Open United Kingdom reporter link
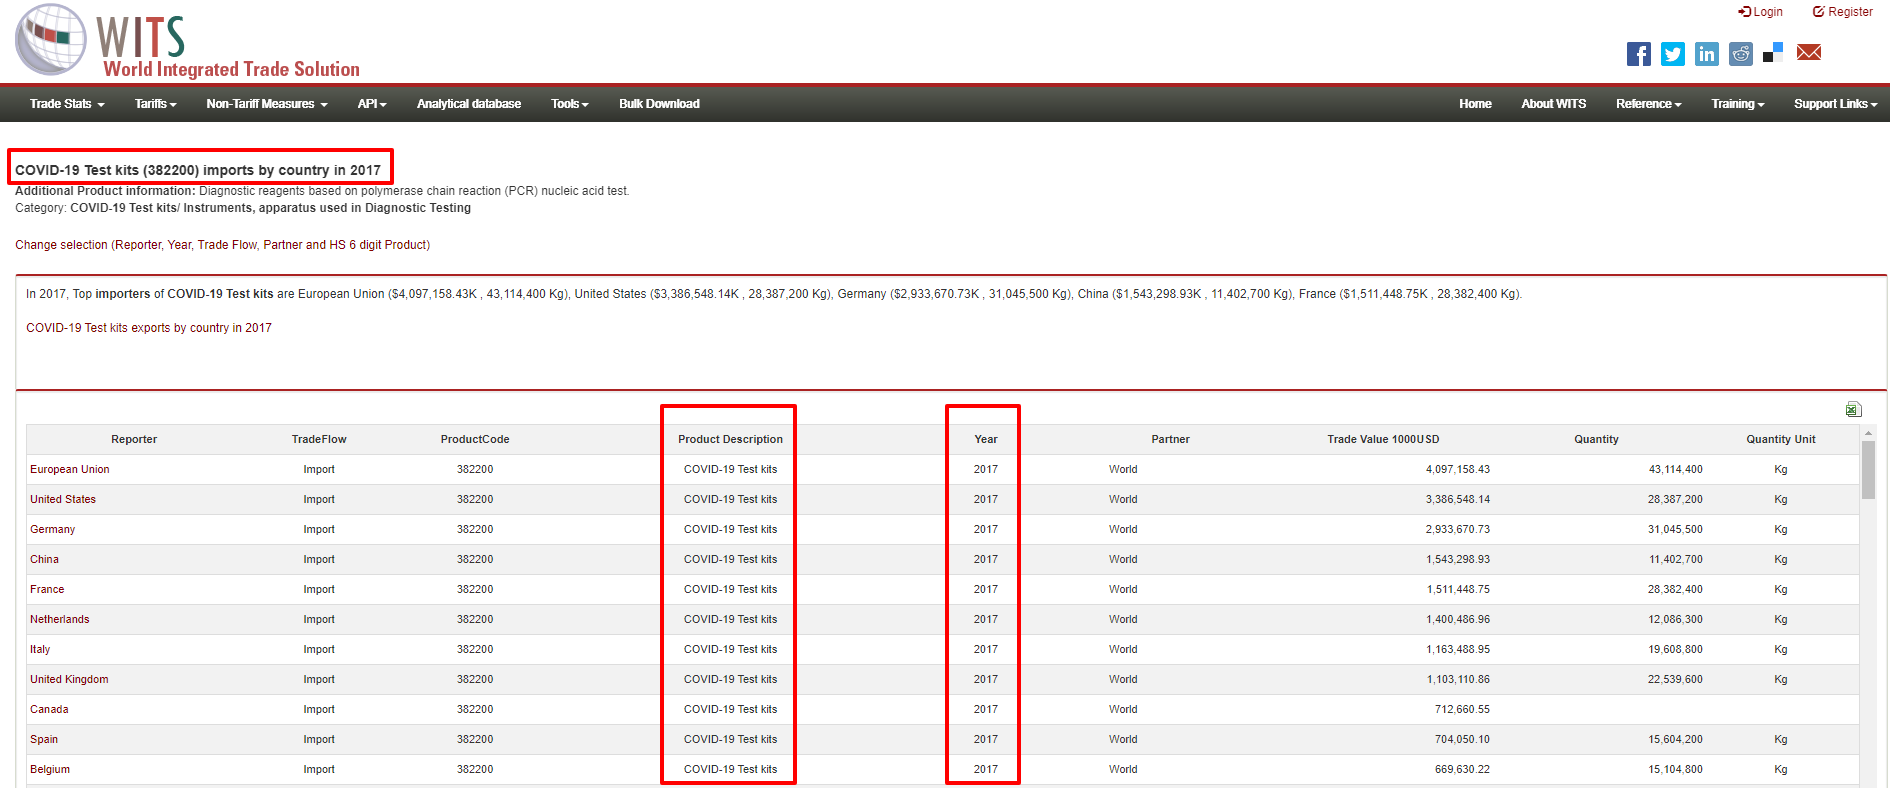This screenshot has width=1890, height=788. point(69,679)
